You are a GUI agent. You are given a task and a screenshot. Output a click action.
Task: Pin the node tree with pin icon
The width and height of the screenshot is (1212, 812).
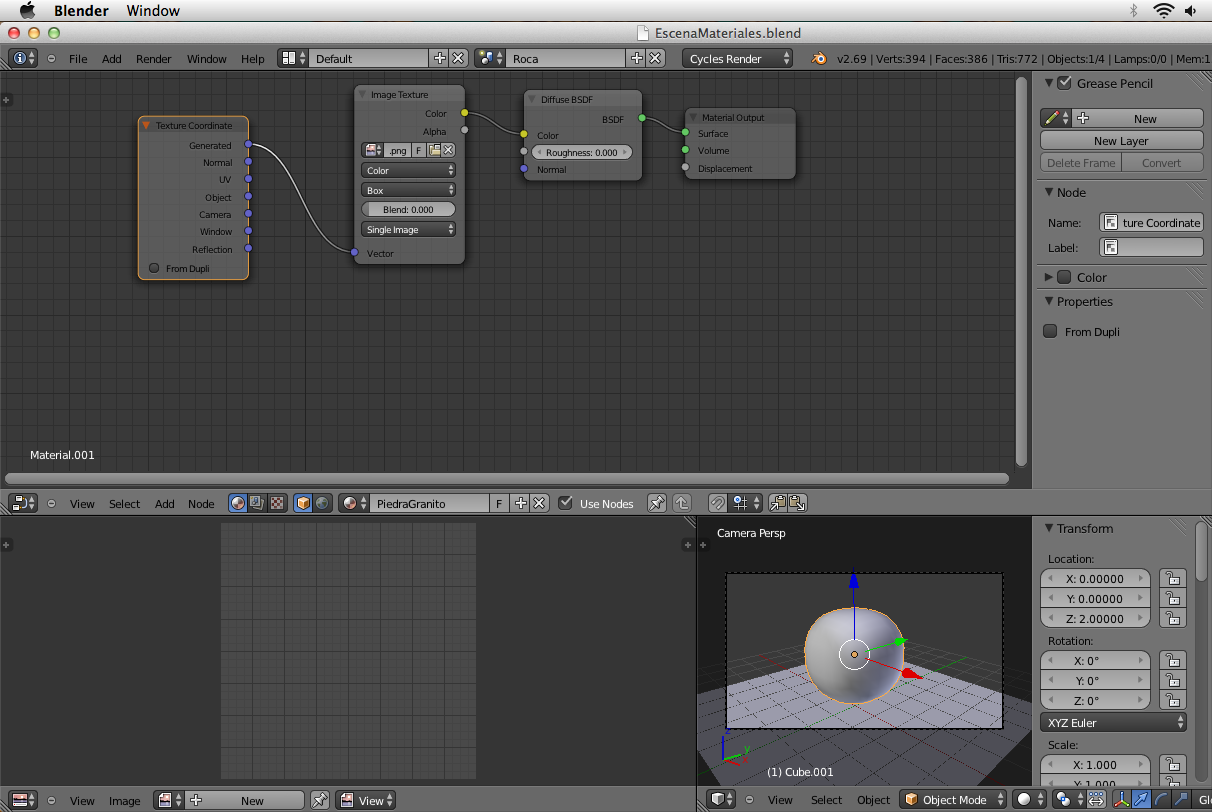point(657,503)
